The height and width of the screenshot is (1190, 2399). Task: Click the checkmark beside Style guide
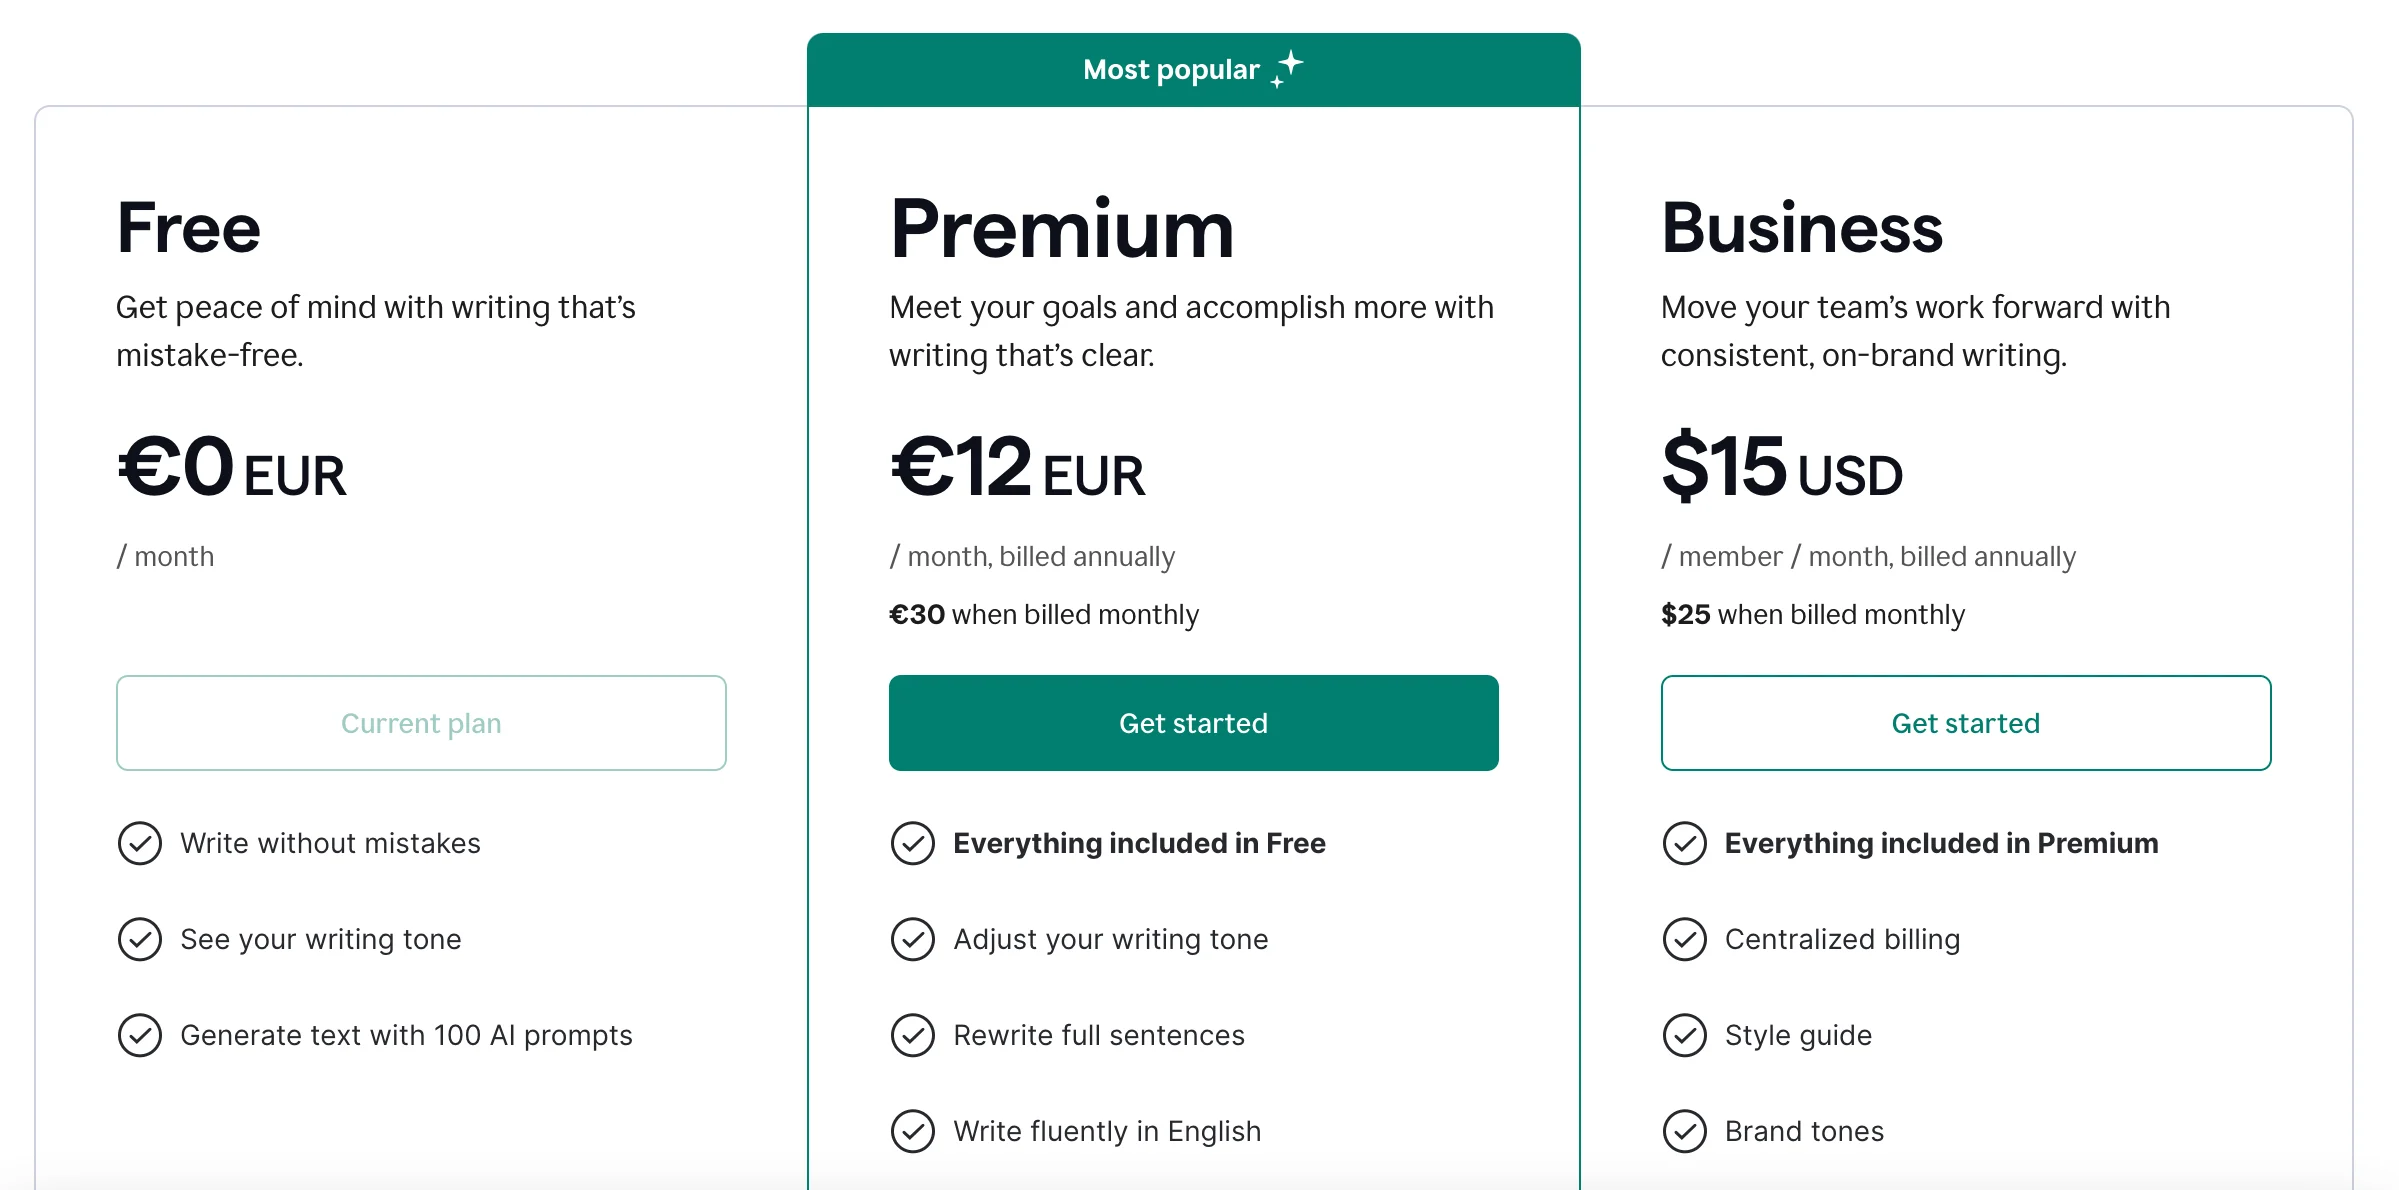coord(1685,1035)
